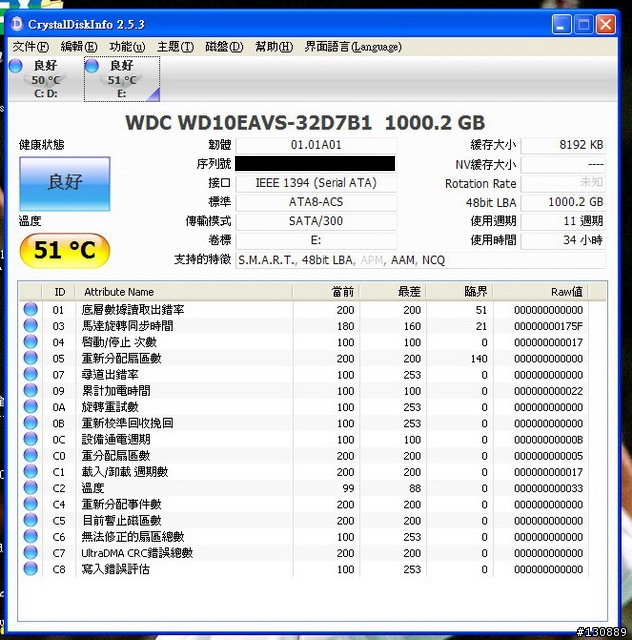Screen dimensions: 632x640
Task: Click the volume label field E:
Action: (x=316, y=240)
